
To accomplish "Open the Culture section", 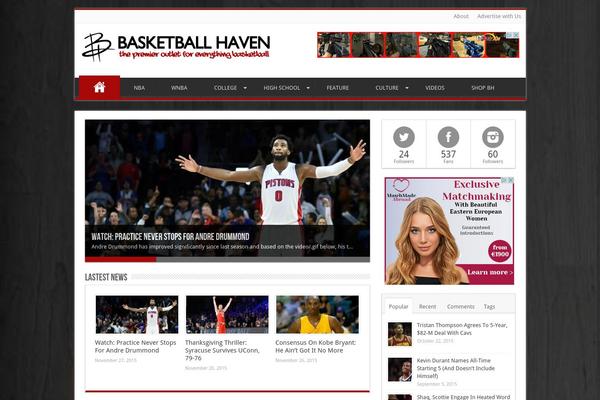I will coord(387,88).
